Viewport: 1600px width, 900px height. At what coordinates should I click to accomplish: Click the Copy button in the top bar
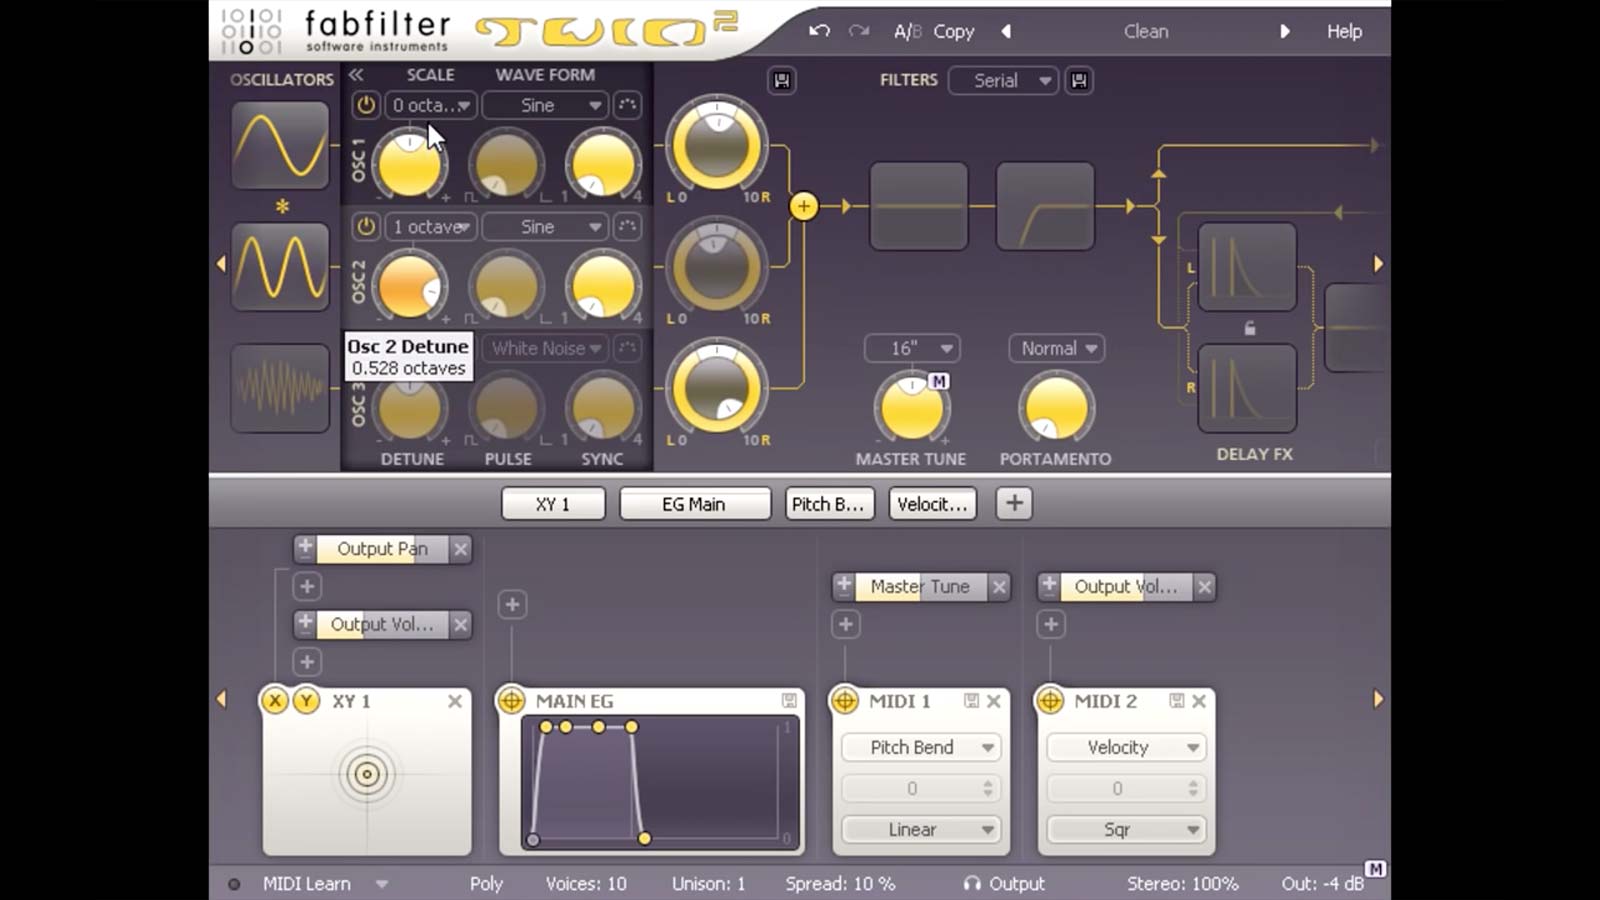[953, 31]
